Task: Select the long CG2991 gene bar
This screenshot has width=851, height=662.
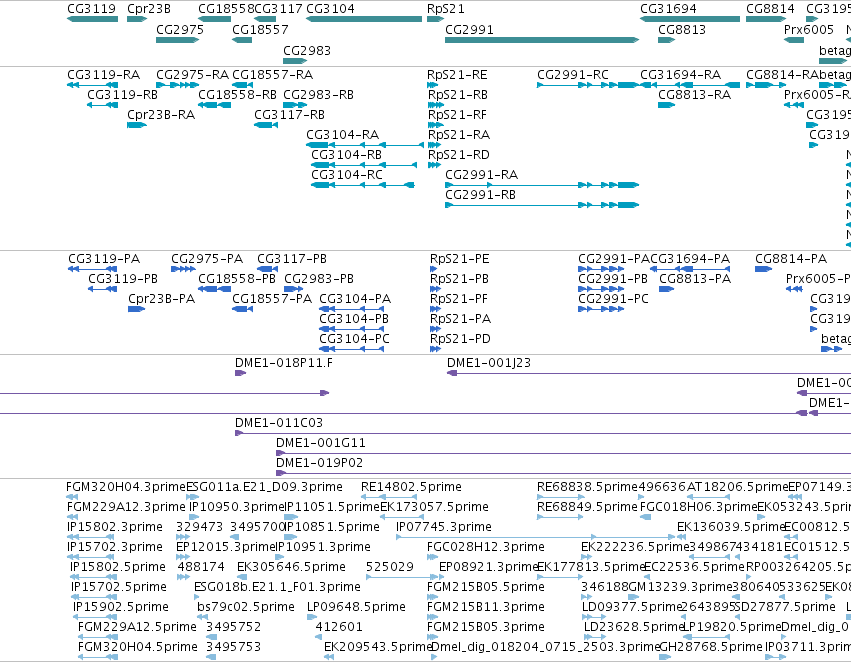Action: pos(542,40)
